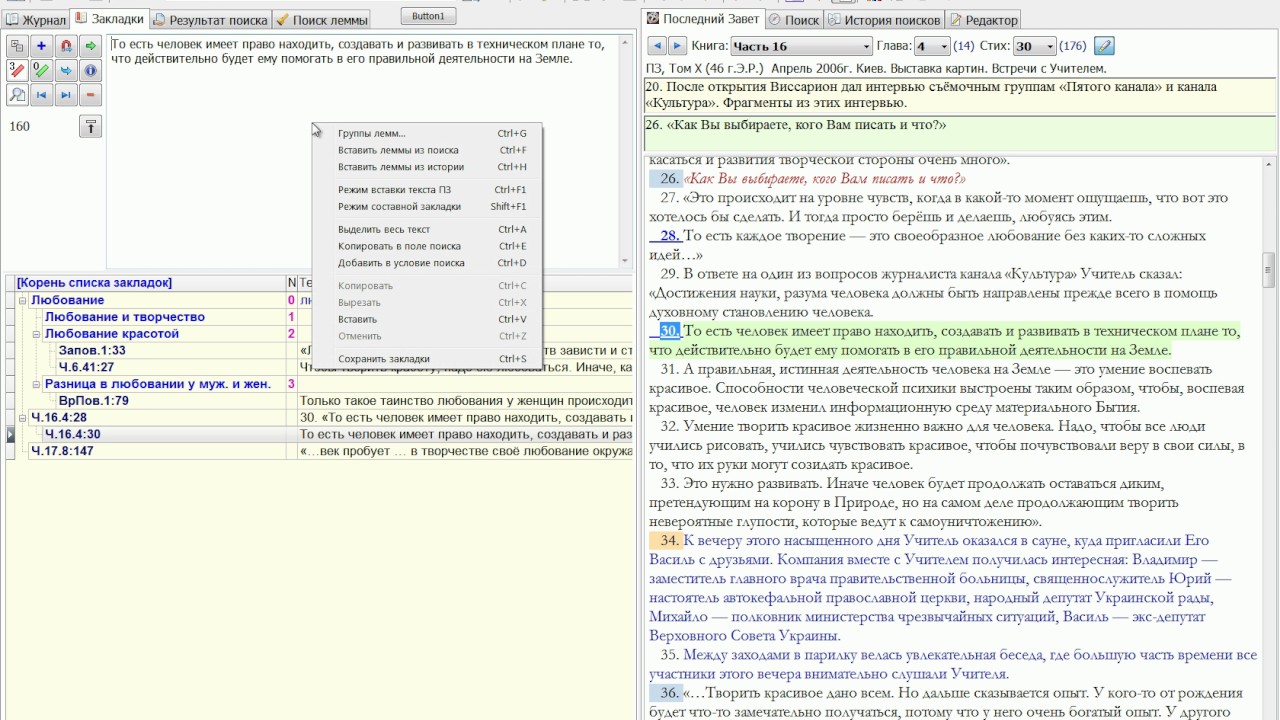Choose Вставить леммы из истории menu item
Screen dimensions: 1280x720
click(x=428, y=167)
